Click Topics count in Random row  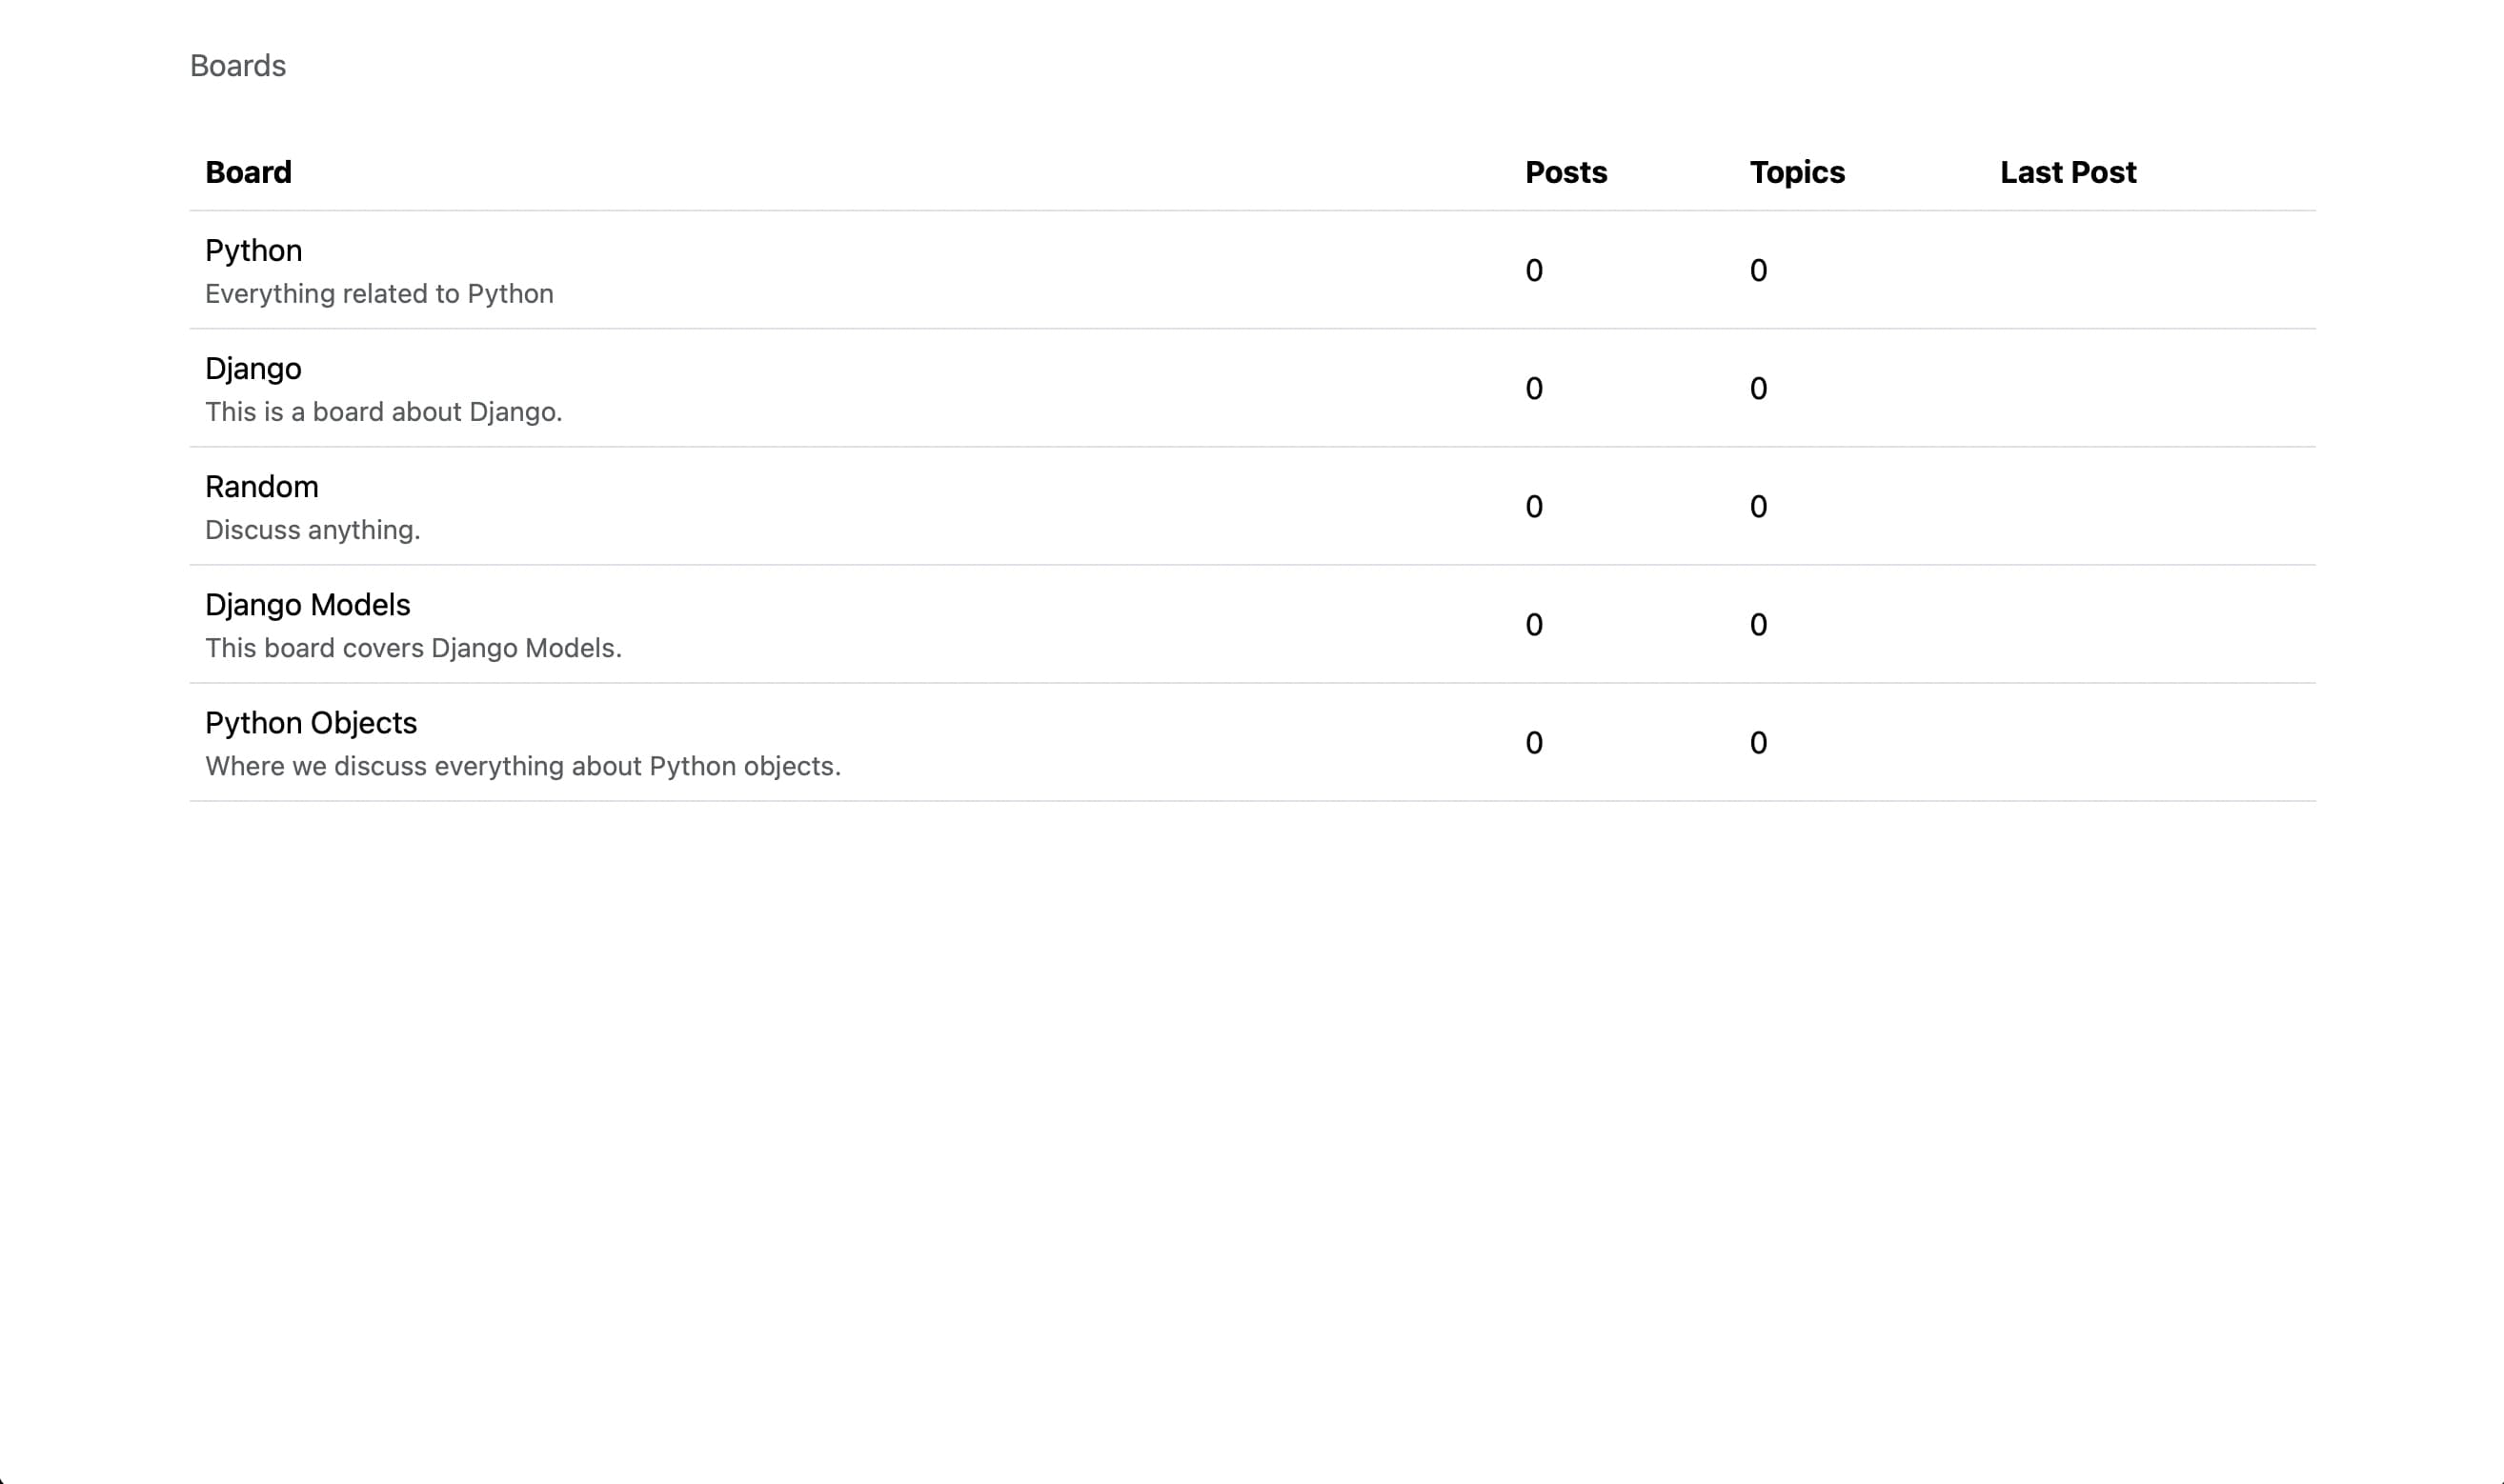[1758, 506]
